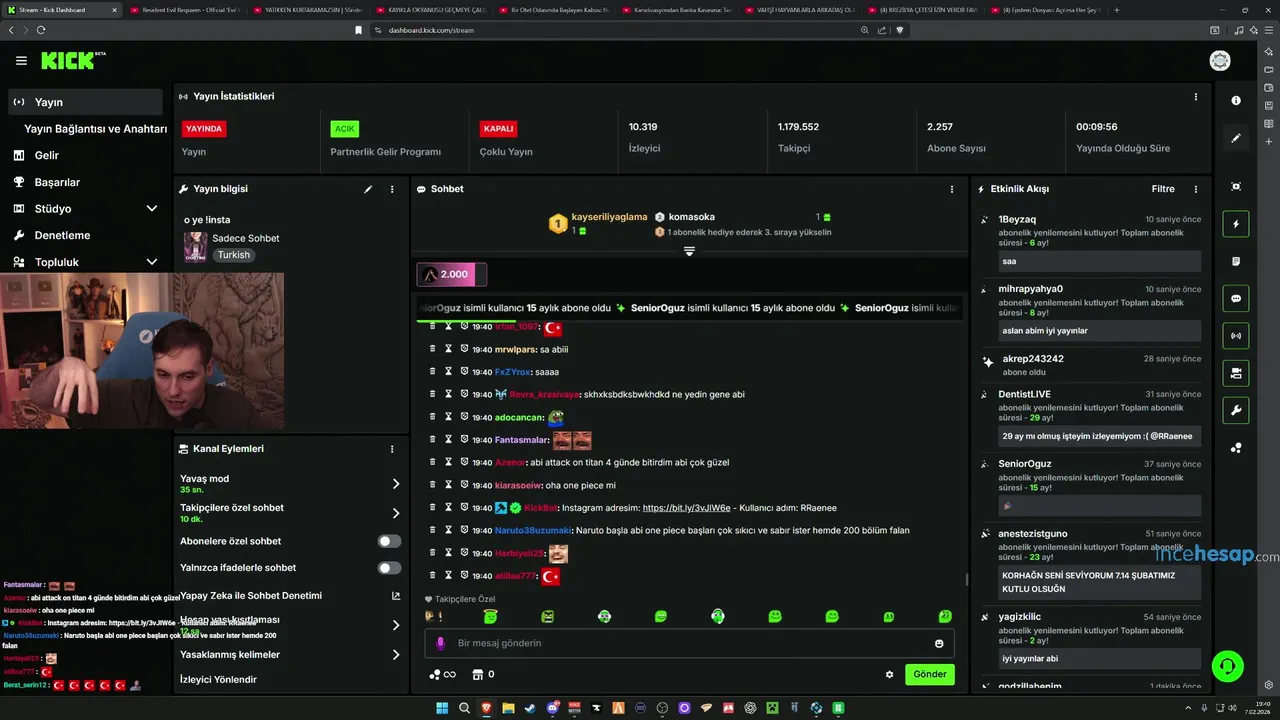Open the user profile avatar in the top right

1220,61
